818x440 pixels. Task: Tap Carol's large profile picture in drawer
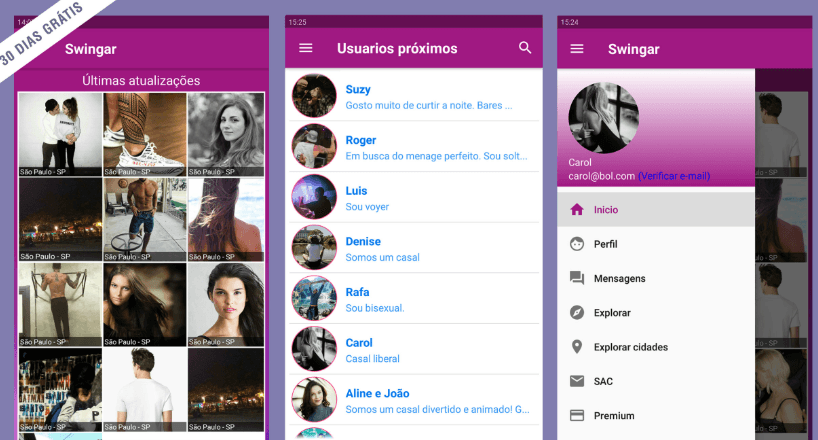[604, 117]
